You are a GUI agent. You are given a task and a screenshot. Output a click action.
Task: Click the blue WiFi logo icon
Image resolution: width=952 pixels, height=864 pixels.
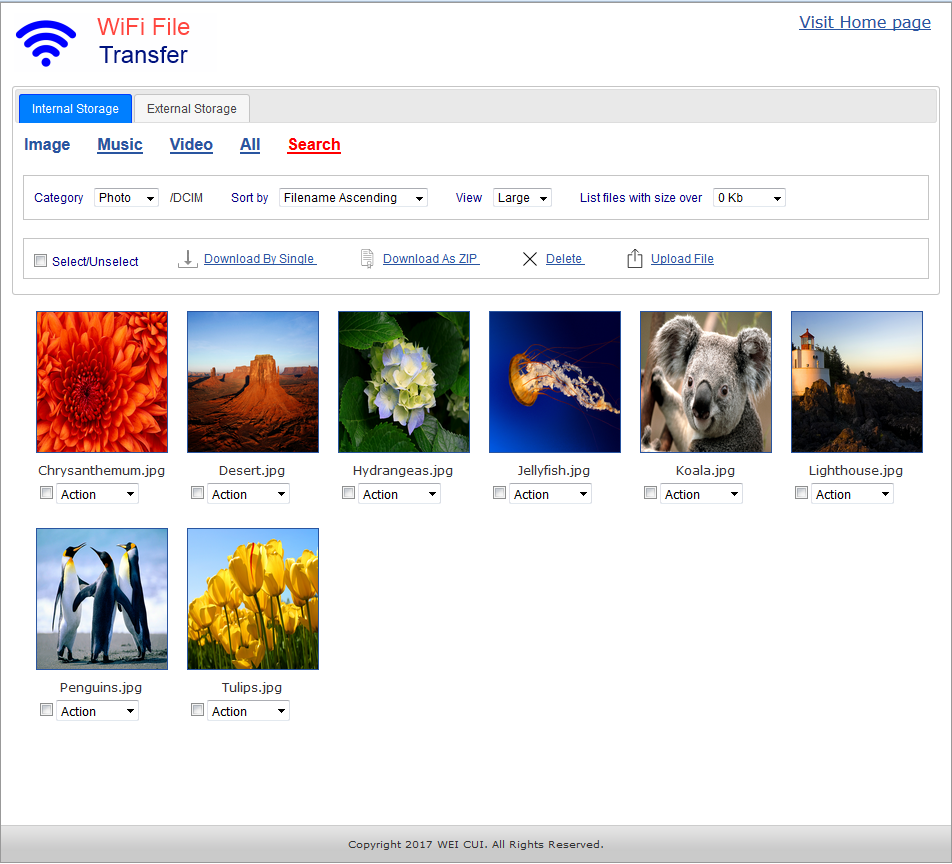[46, 42]
